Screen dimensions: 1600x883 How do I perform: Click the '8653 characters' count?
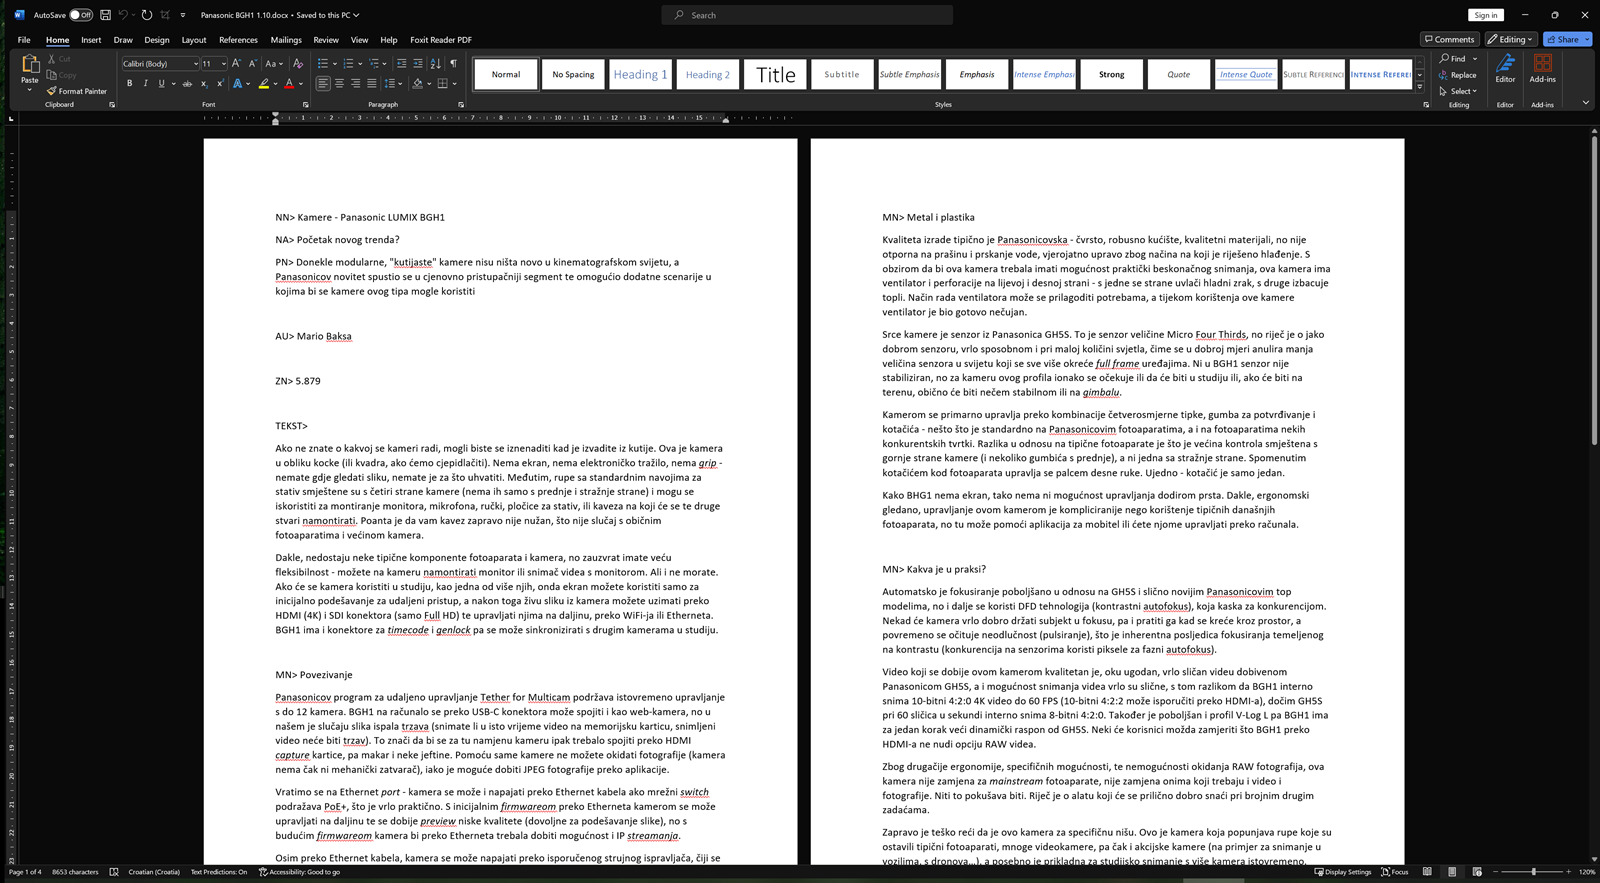click(75, 872)
